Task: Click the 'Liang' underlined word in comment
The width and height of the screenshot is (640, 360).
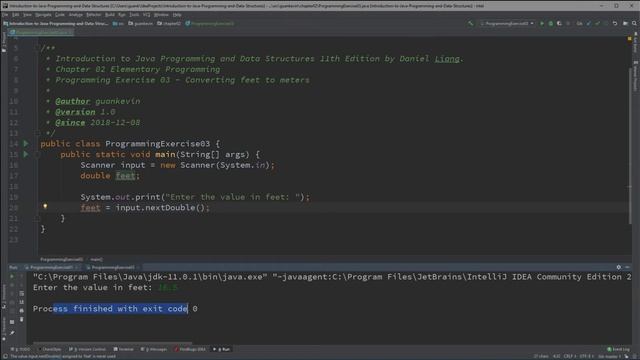Action: [447, 59]
